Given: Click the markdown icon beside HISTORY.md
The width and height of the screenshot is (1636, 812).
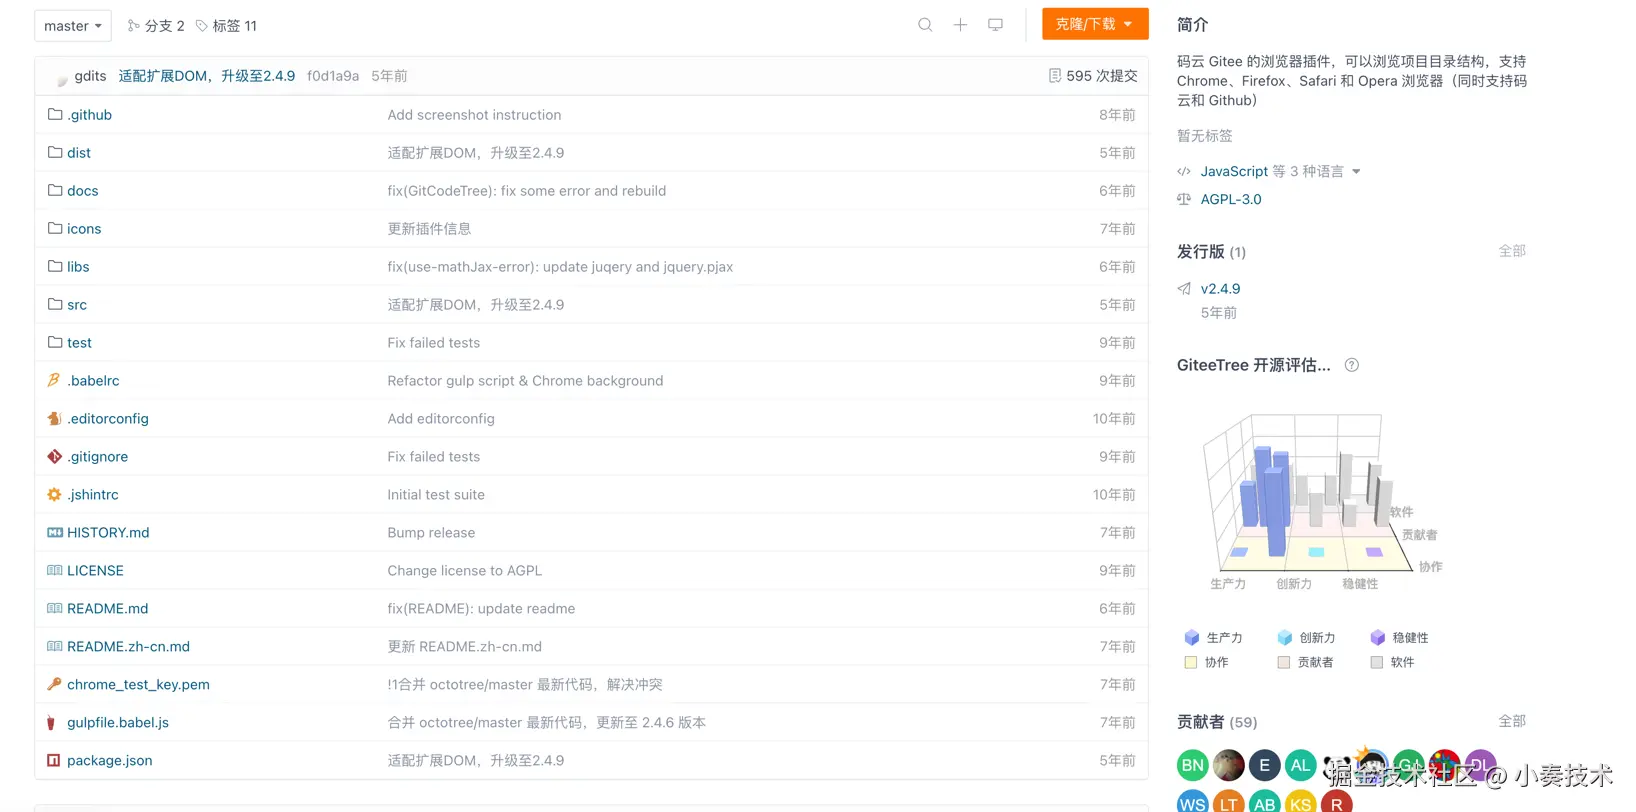Looking at the screenshot, I should pos(55,532).
